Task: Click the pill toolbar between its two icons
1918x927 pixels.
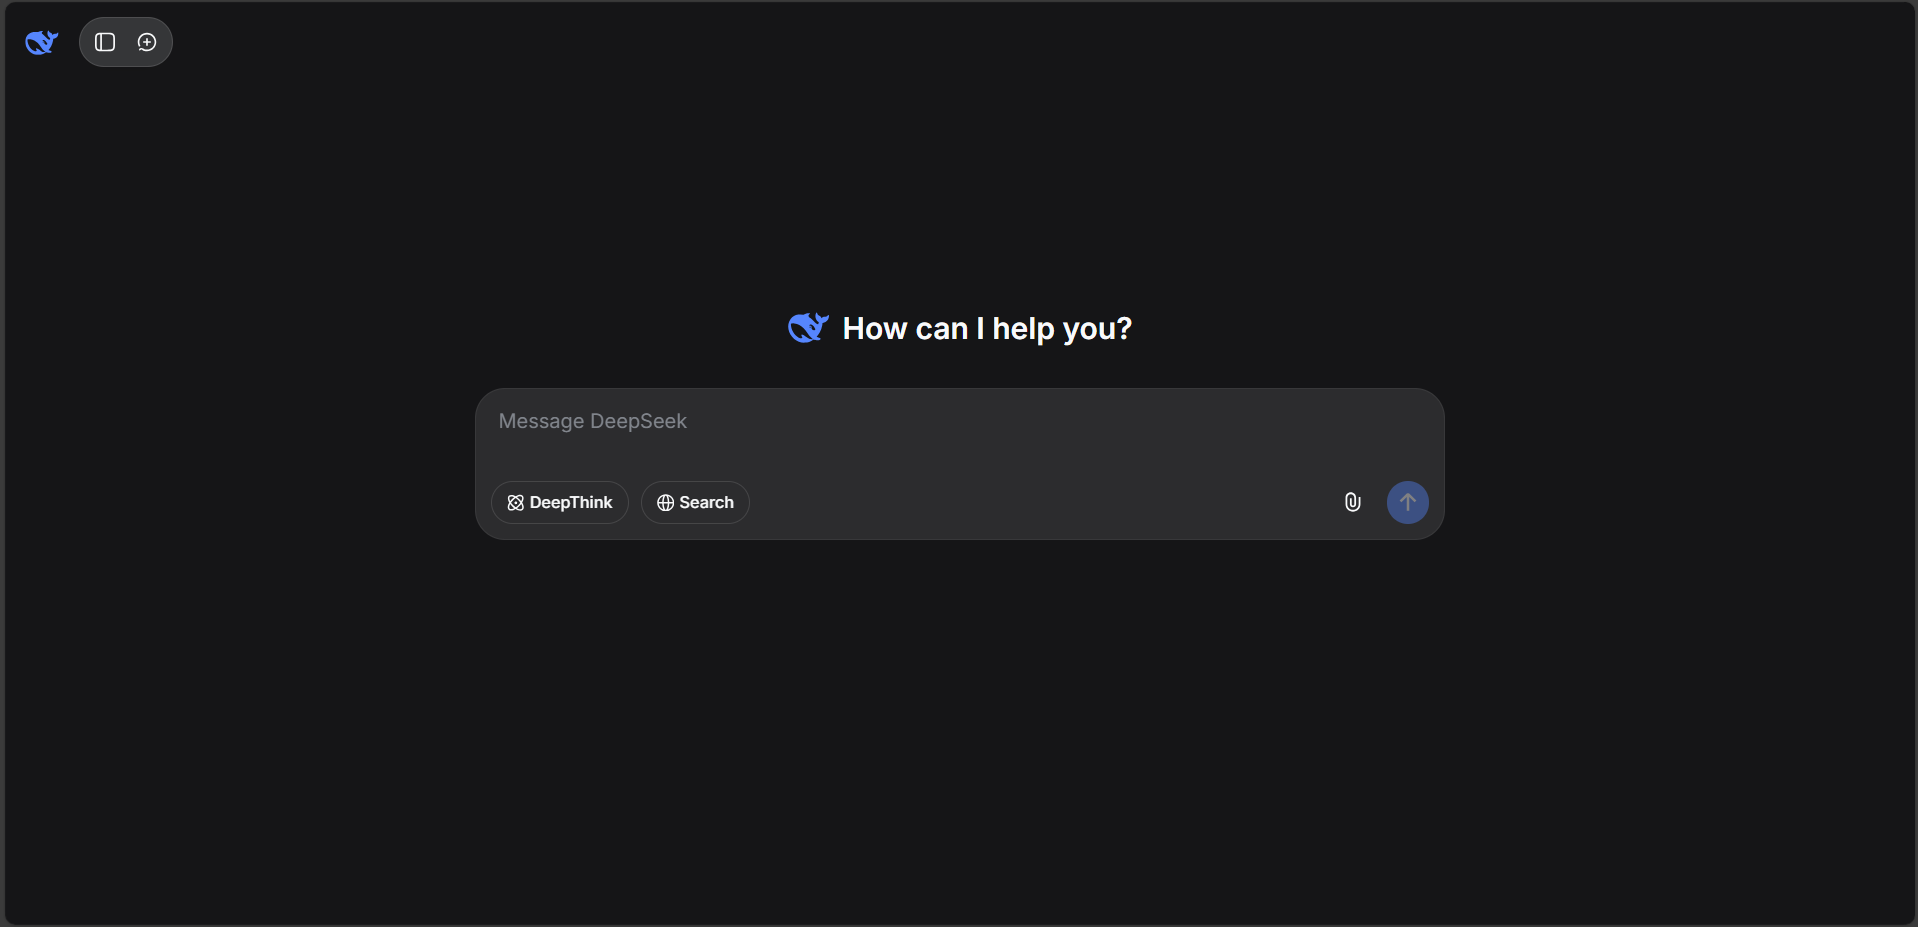Action: [x=126, y=42]
